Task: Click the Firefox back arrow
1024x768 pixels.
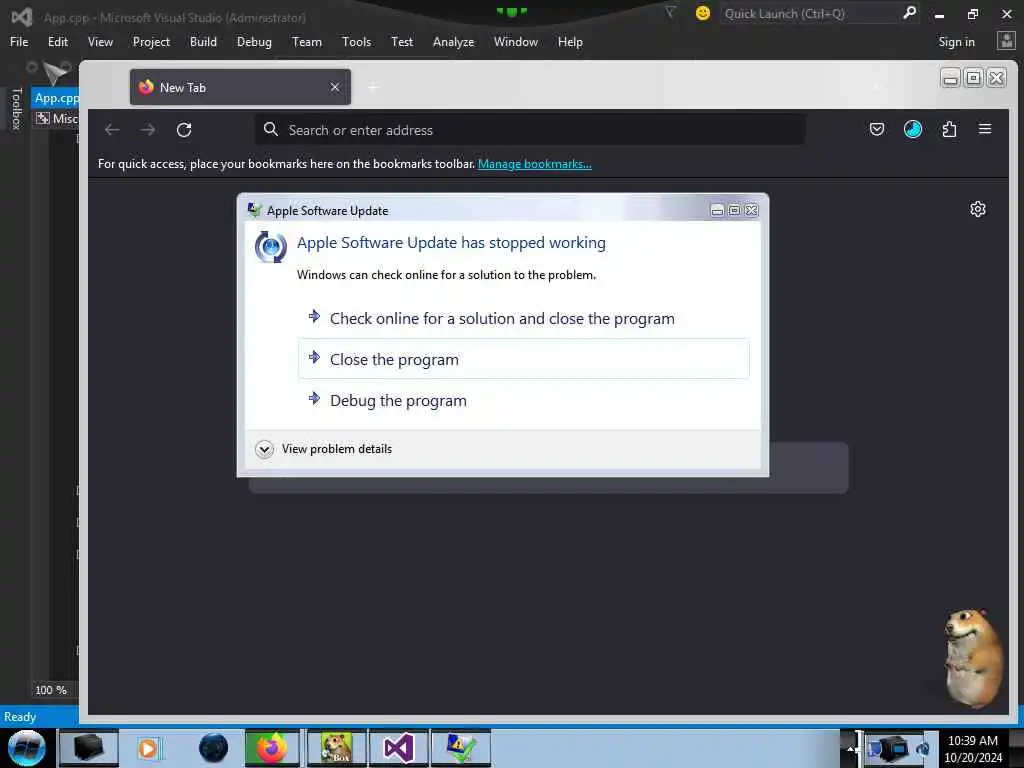Action: tap(112, 130)
